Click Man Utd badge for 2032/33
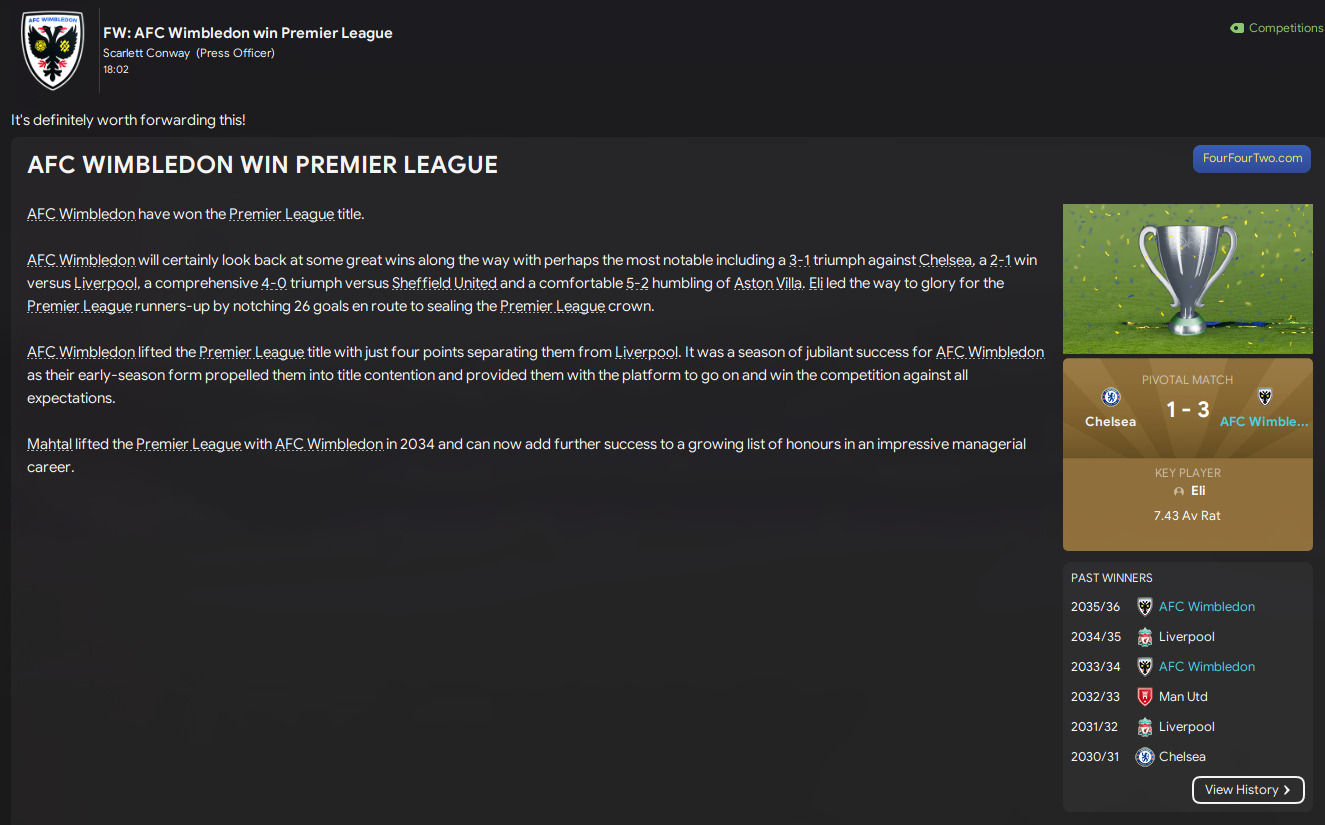Viewport: 1325px width, 825px height. [x=1145, y=697]
